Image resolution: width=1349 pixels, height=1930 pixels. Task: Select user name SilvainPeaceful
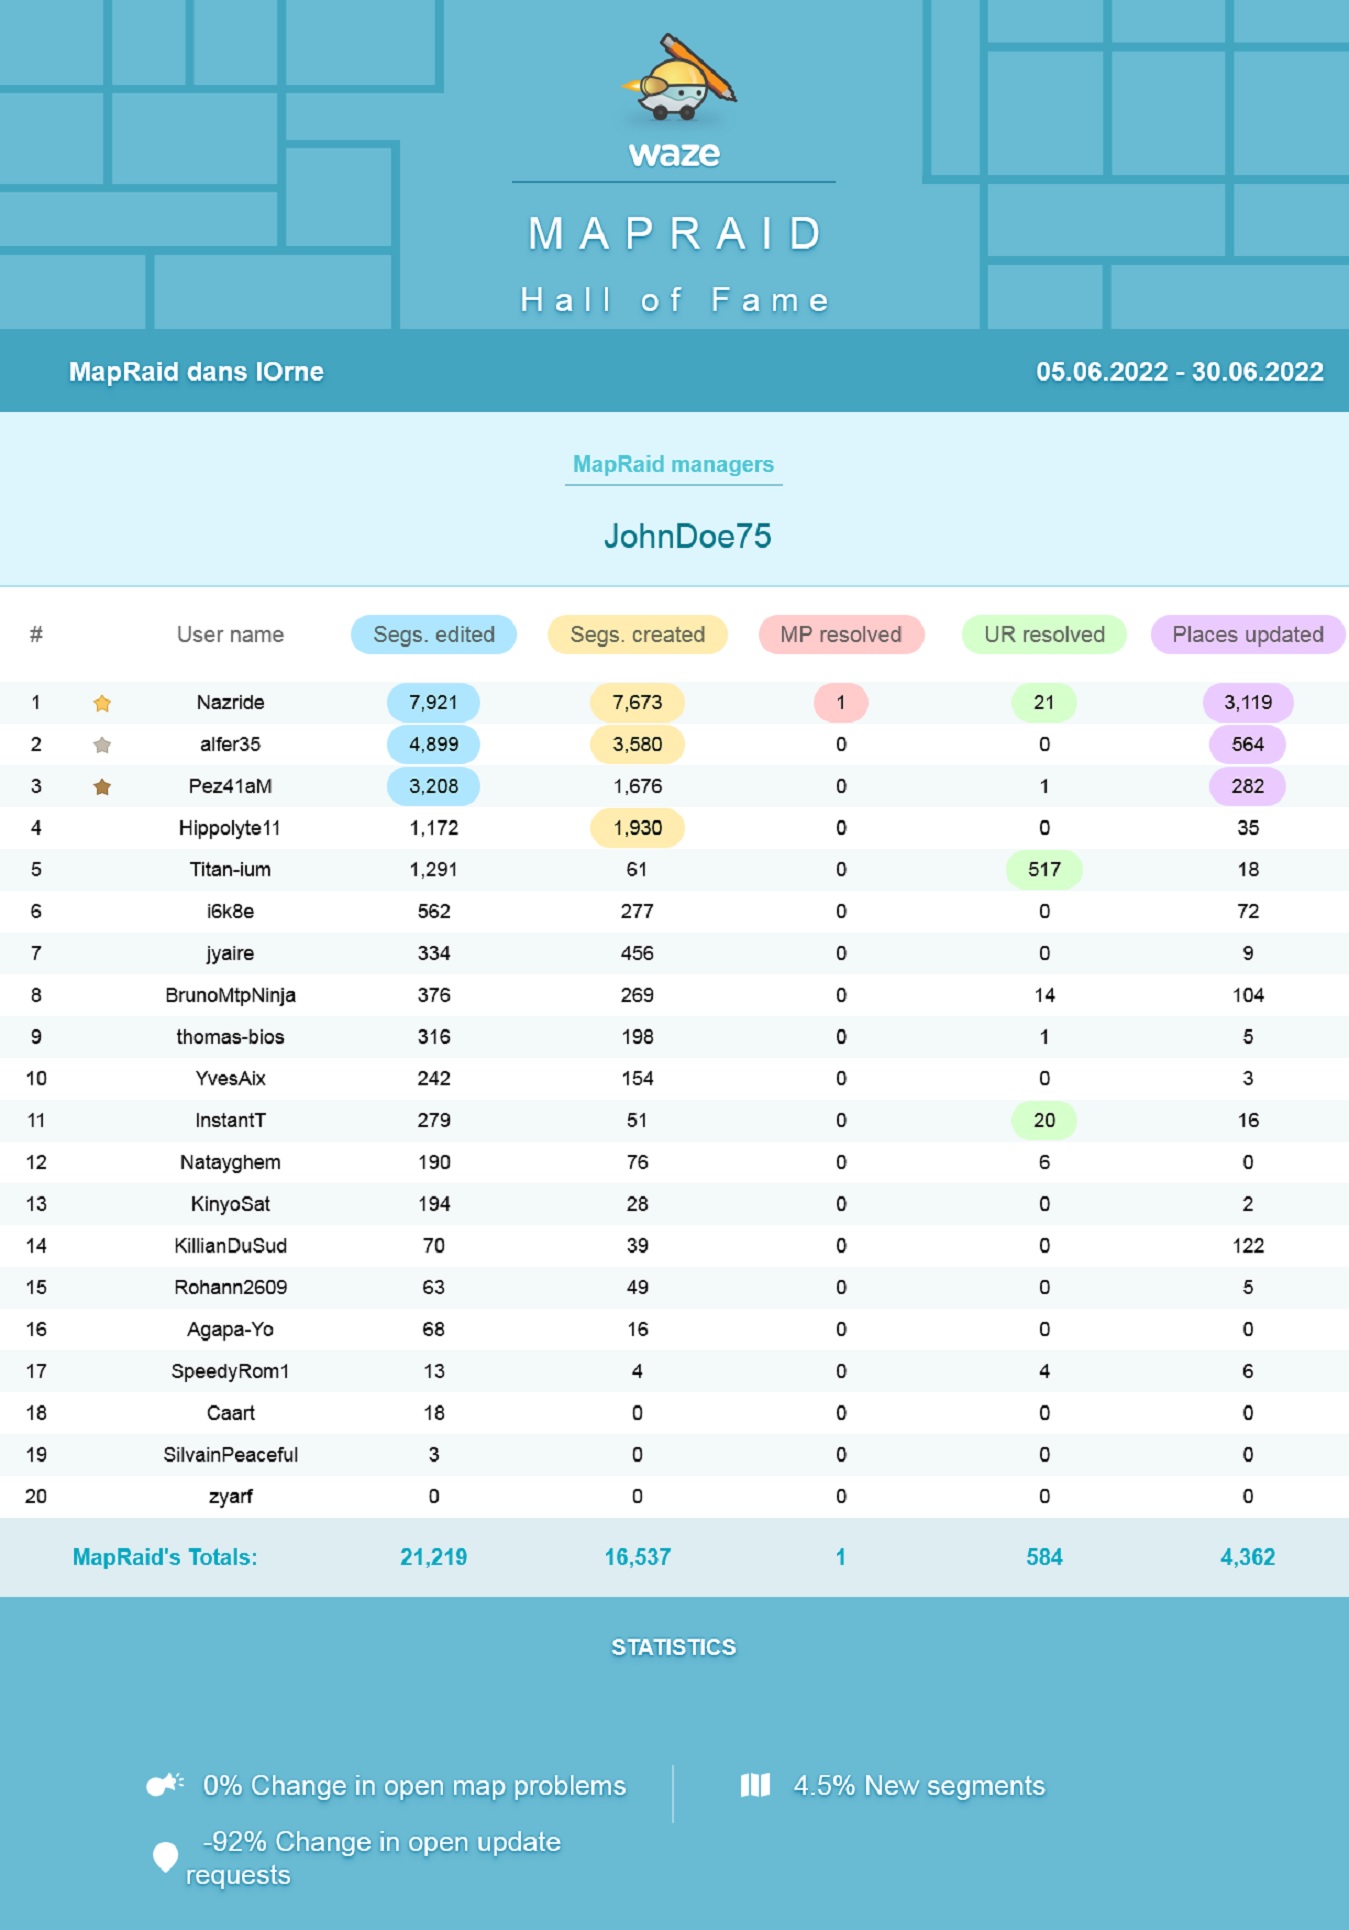click(x=230, y=1455)
